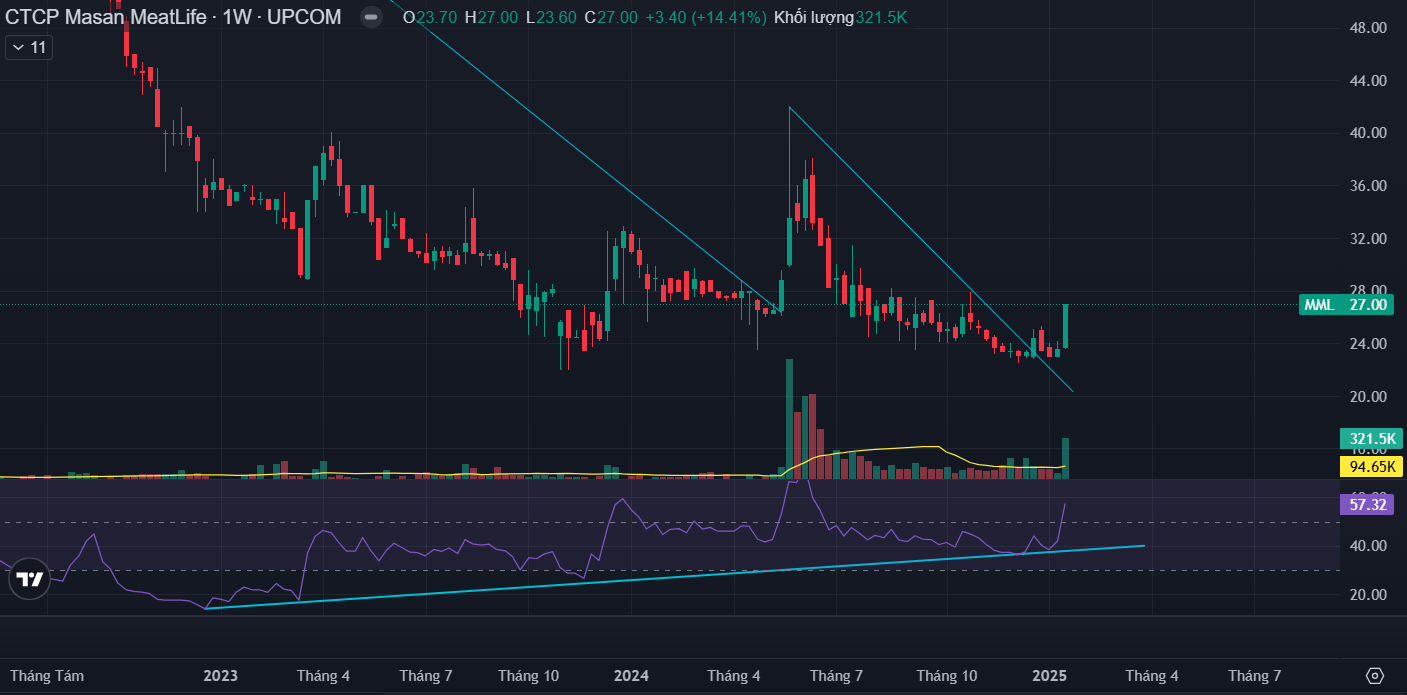Click the 32.00 price axis value
Image resolution: width=1407 pixels, height=695 pixels.
(1366, 239)
